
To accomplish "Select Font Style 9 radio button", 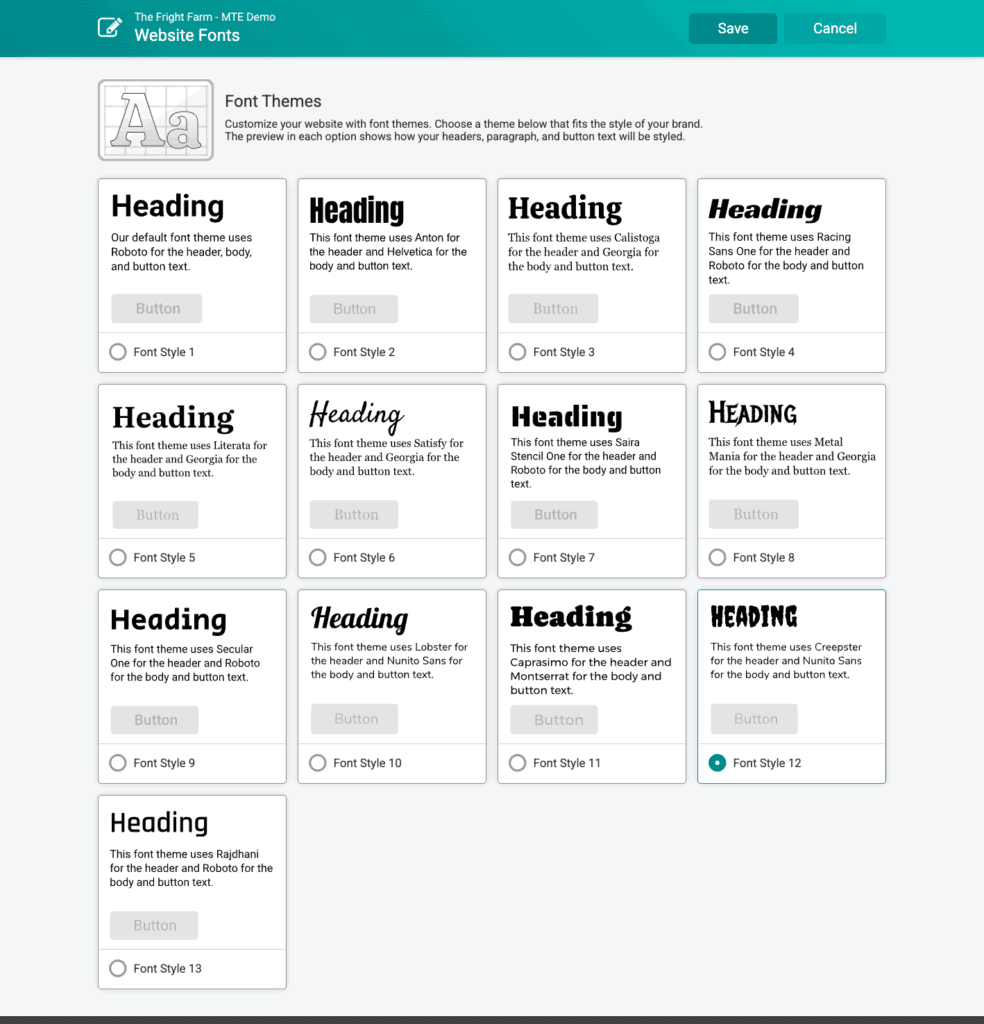I will coord(118,763).
